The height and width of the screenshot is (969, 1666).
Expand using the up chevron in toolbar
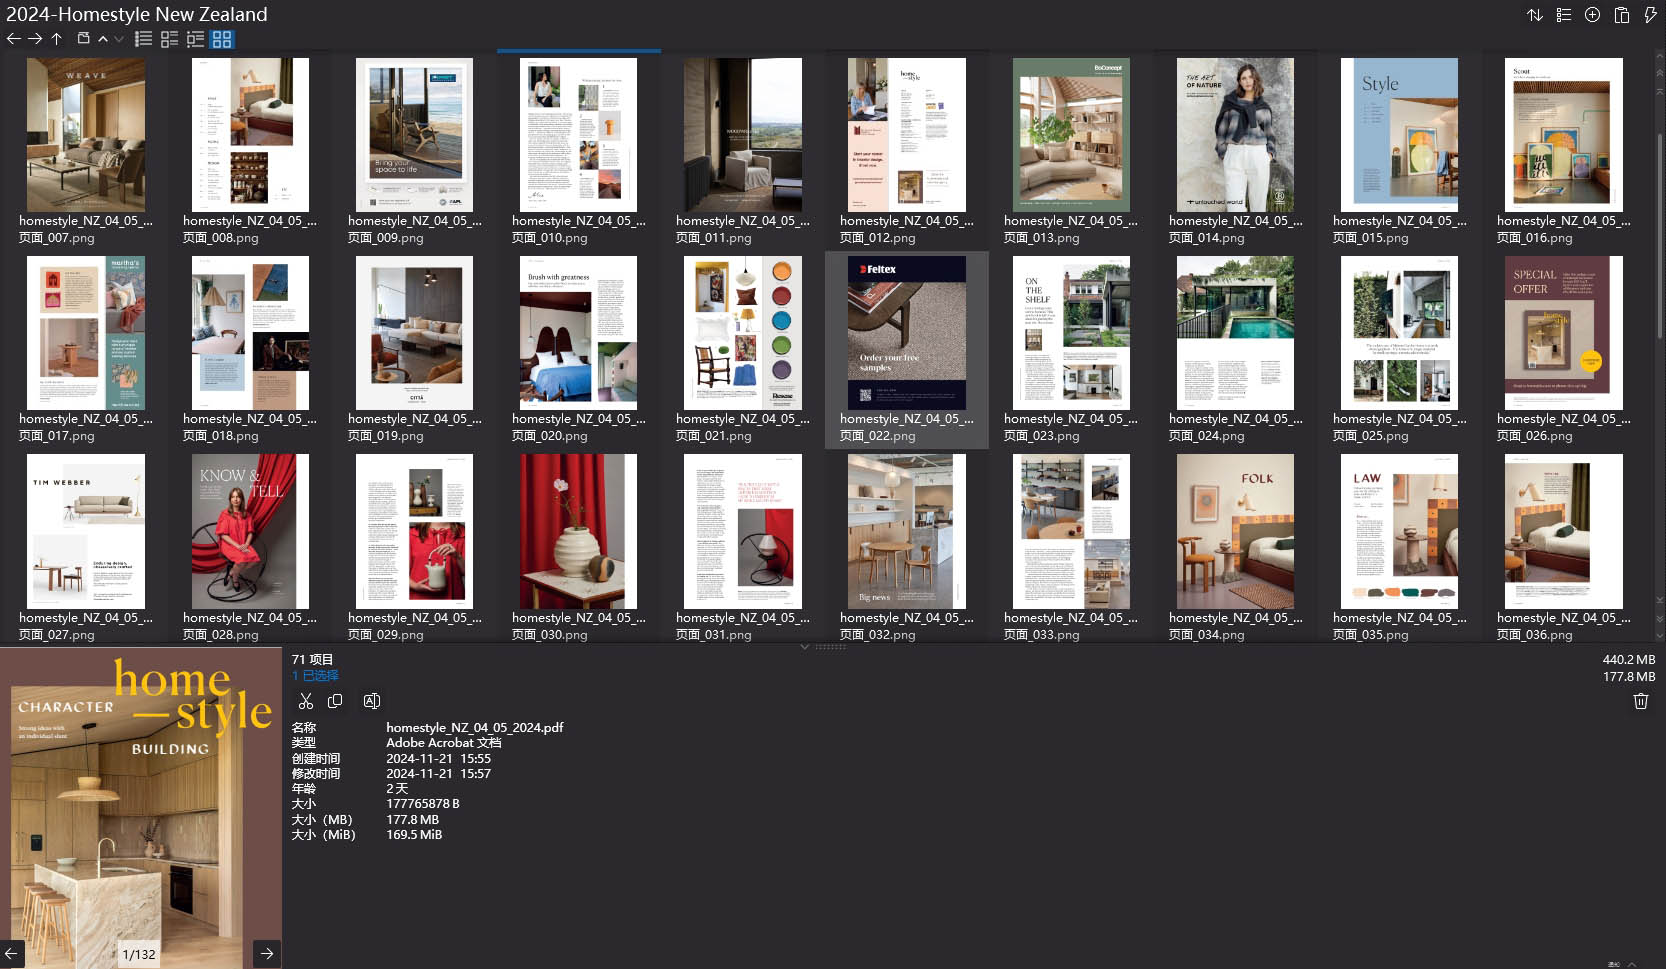[102, 39]
